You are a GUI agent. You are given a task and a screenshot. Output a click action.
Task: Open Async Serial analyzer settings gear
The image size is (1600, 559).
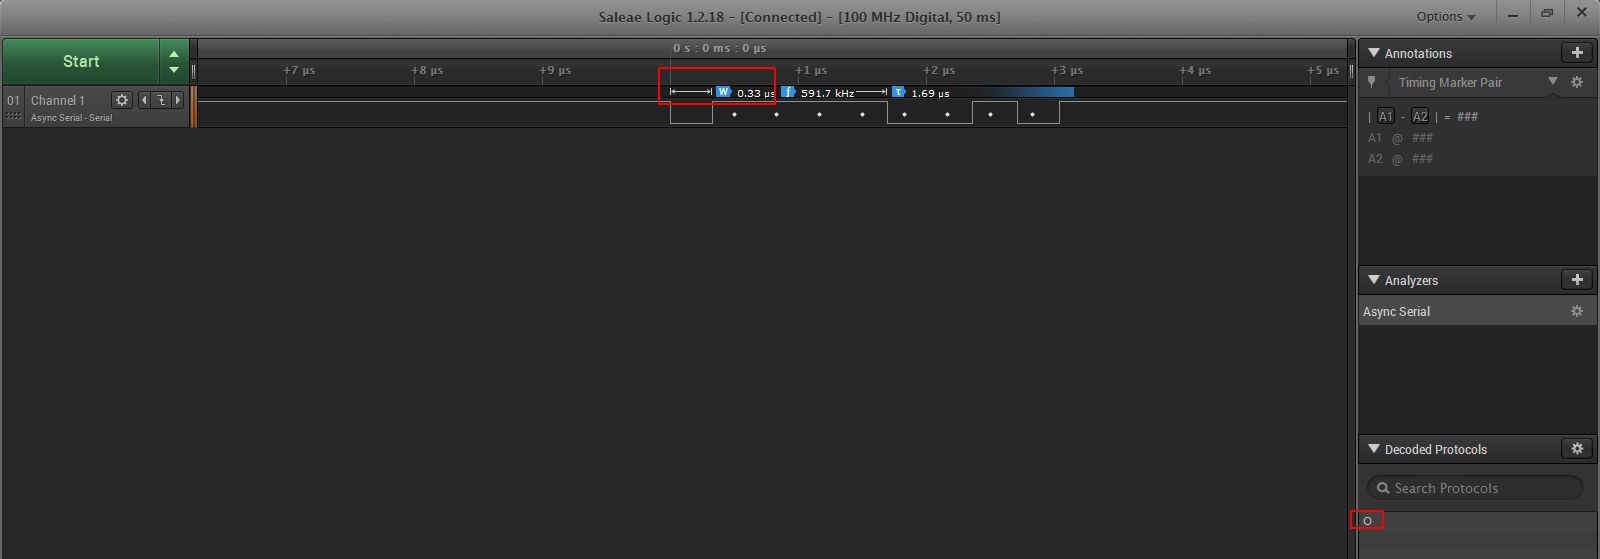tap(1577, 311)
